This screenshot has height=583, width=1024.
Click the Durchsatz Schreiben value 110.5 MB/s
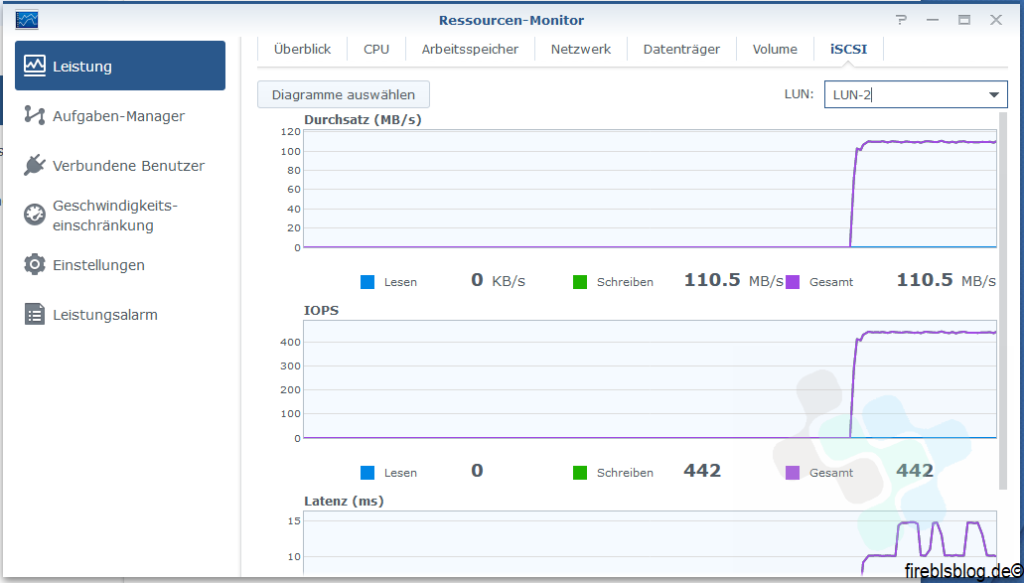[733, 281]
